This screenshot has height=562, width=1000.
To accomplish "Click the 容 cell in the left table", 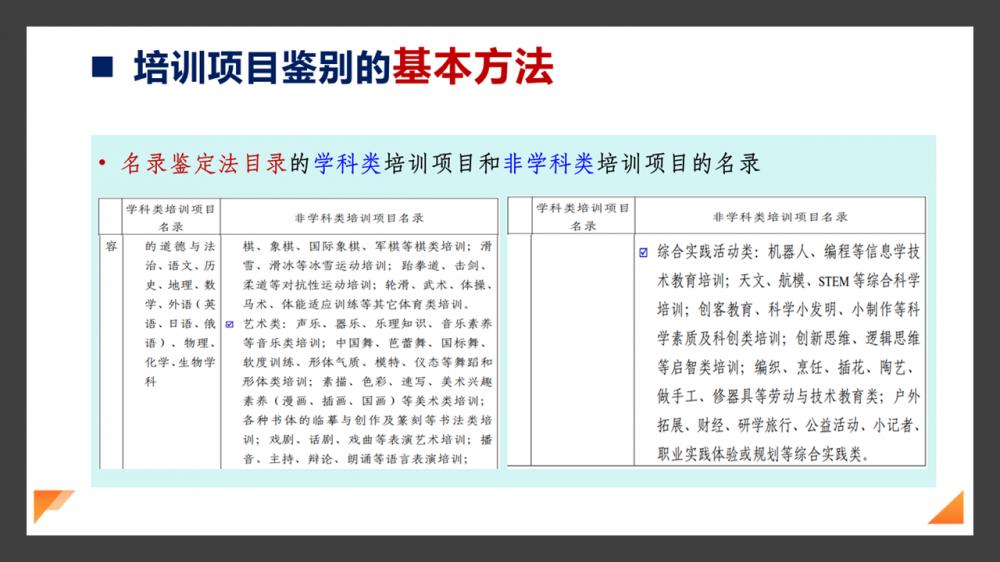I will [x=110, y=245].
